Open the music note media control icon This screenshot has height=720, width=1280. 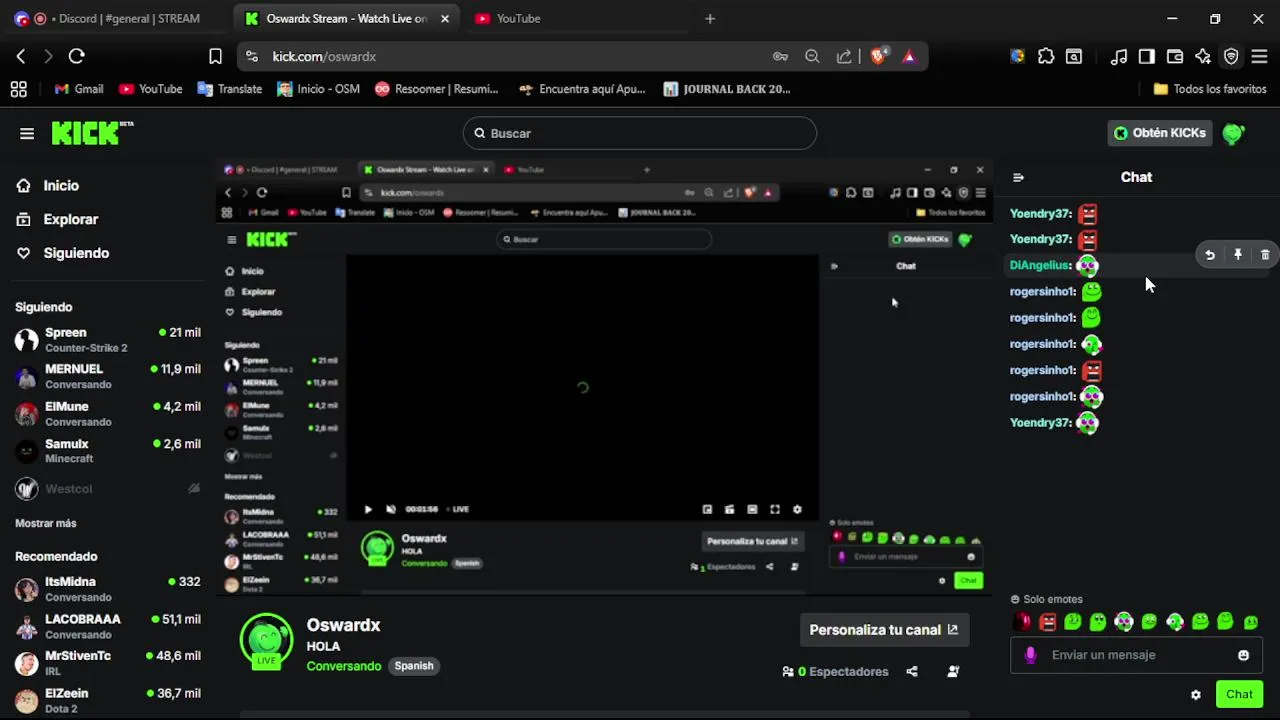point(1119,57)
